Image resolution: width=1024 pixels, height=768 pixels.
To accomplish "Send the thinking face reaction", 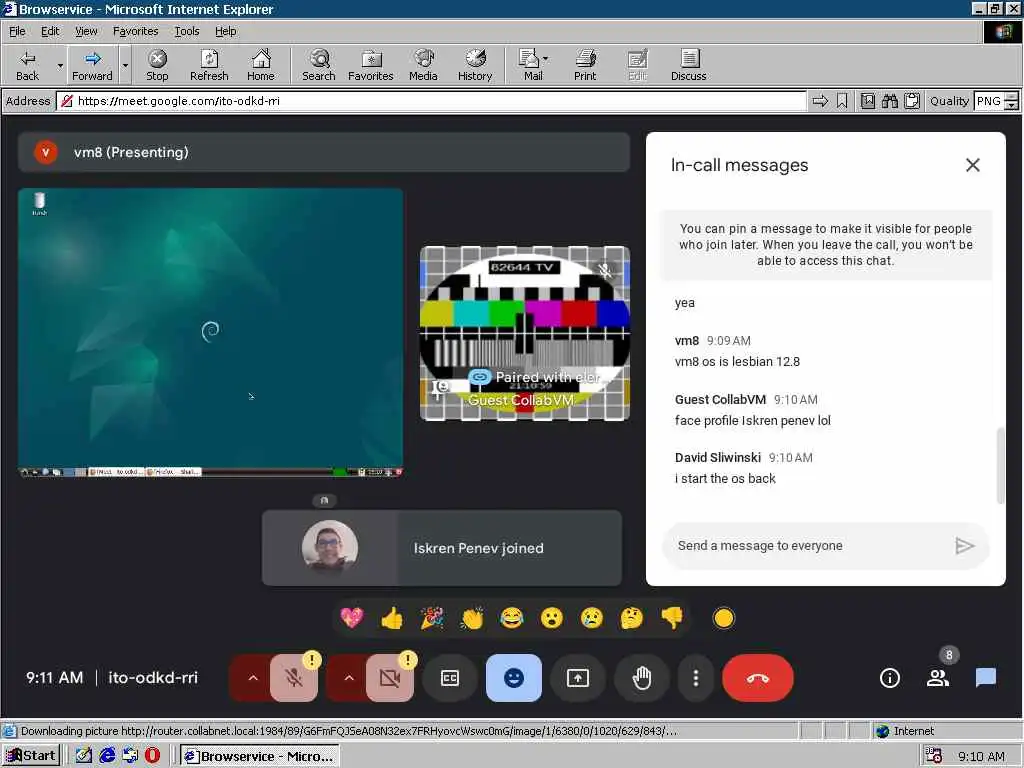I will pyautogui.click(x=632, y=618).
